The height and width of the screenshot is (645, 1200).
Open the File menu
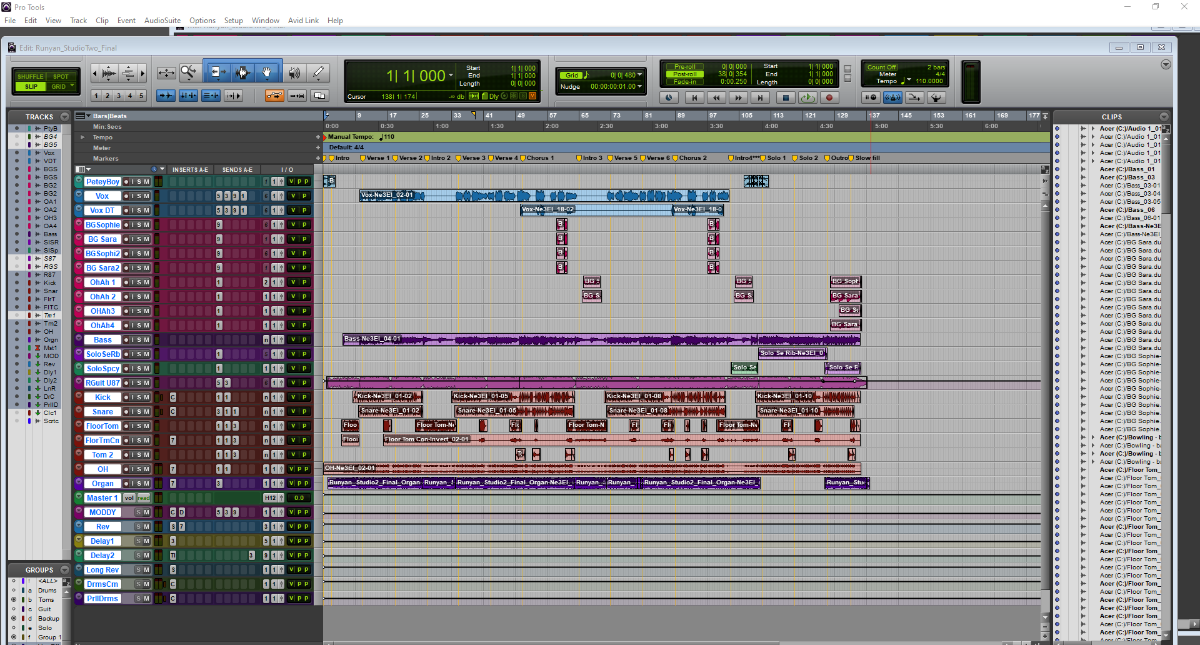(10, 20)
